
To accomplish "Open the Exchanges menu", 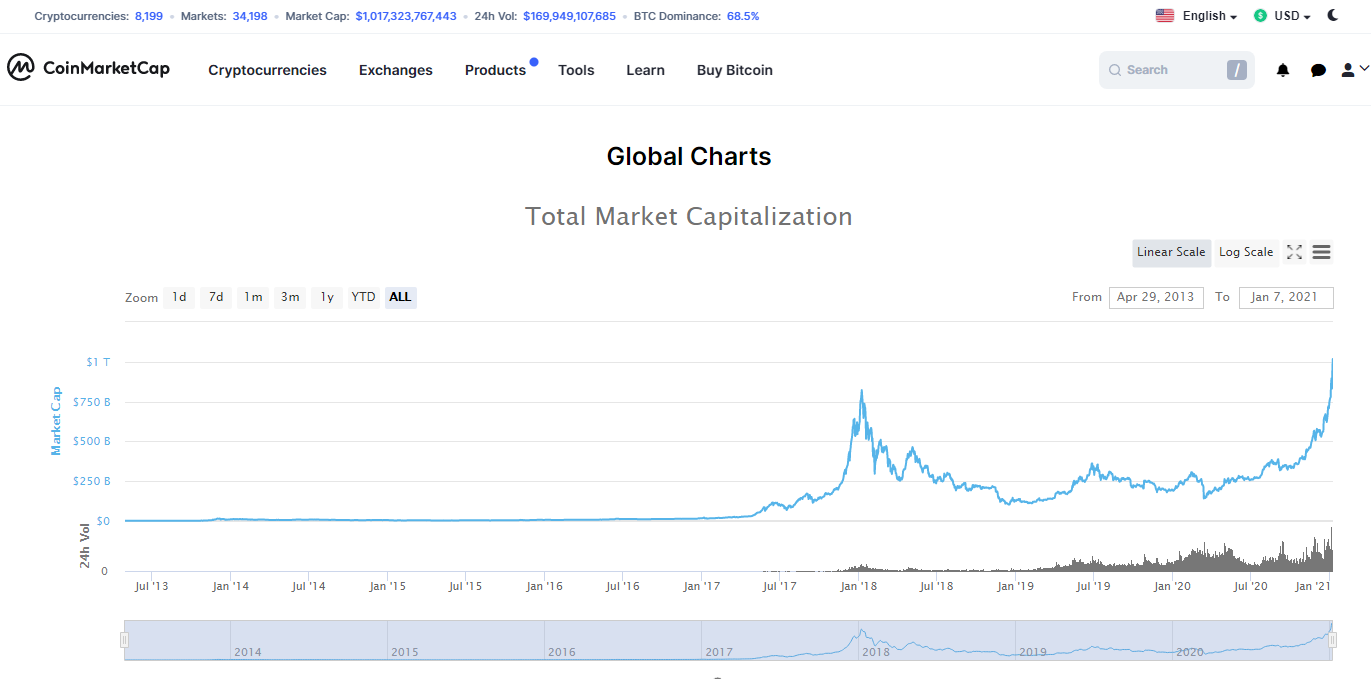I will pyautogui.click(x=396, y=70).
